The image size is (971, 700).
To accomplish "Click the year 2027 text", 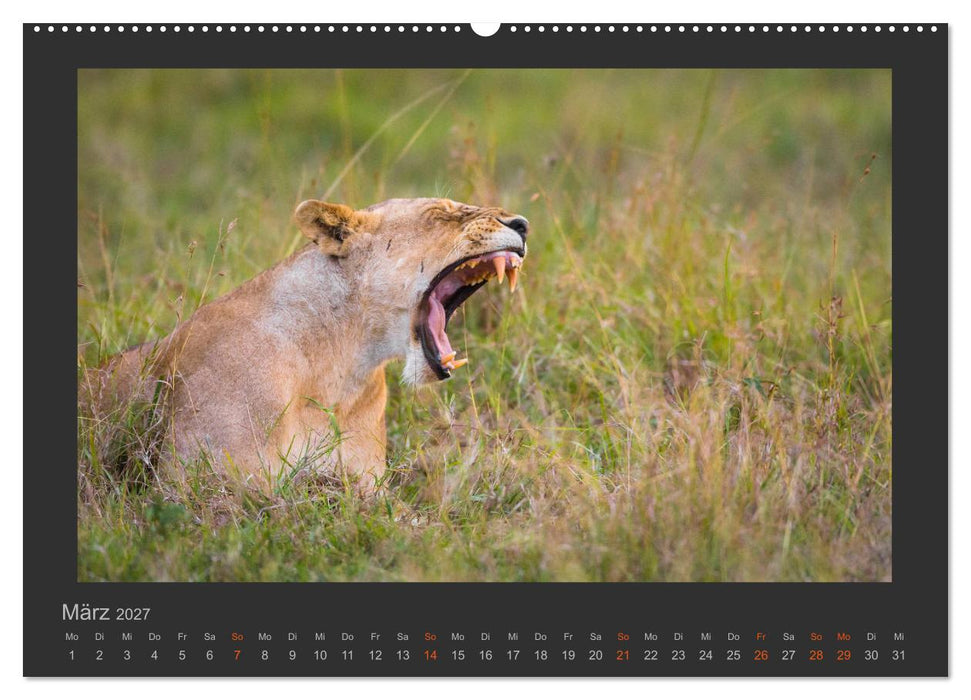I will [133, 614].
